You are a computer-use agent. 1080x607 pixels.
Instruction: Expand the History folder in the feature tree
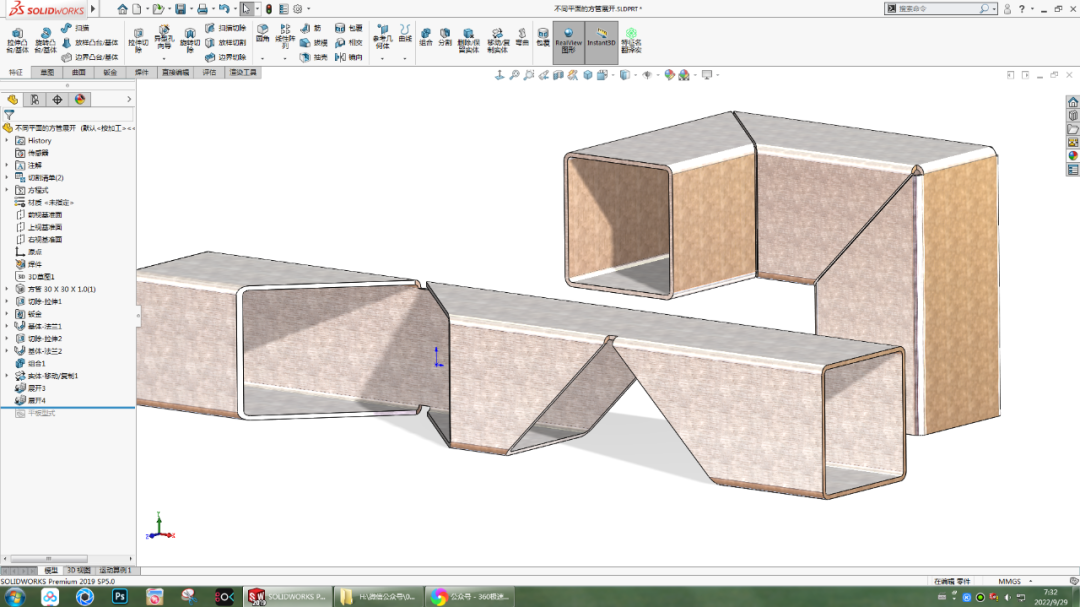[6, 141]
